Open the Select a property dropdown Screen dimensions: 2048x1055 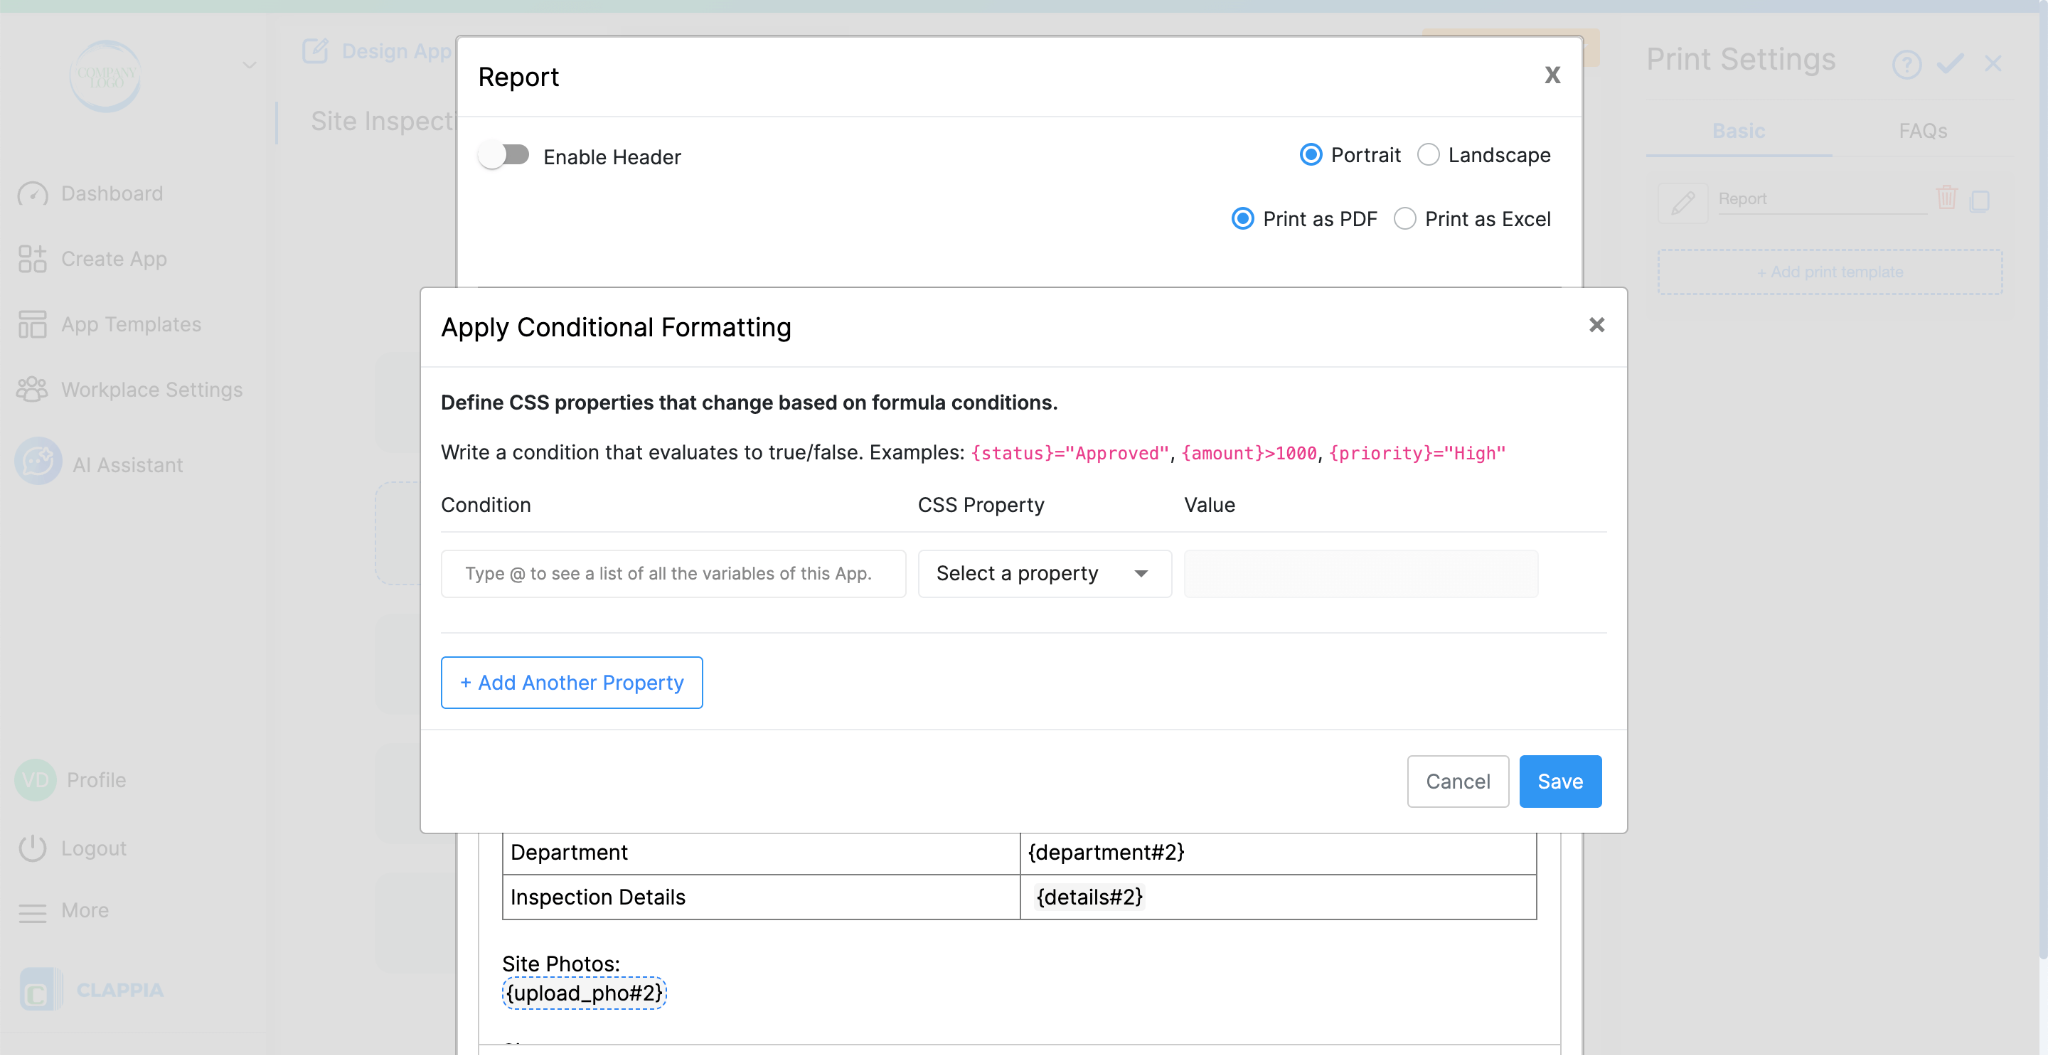(x=1044, y=574)
